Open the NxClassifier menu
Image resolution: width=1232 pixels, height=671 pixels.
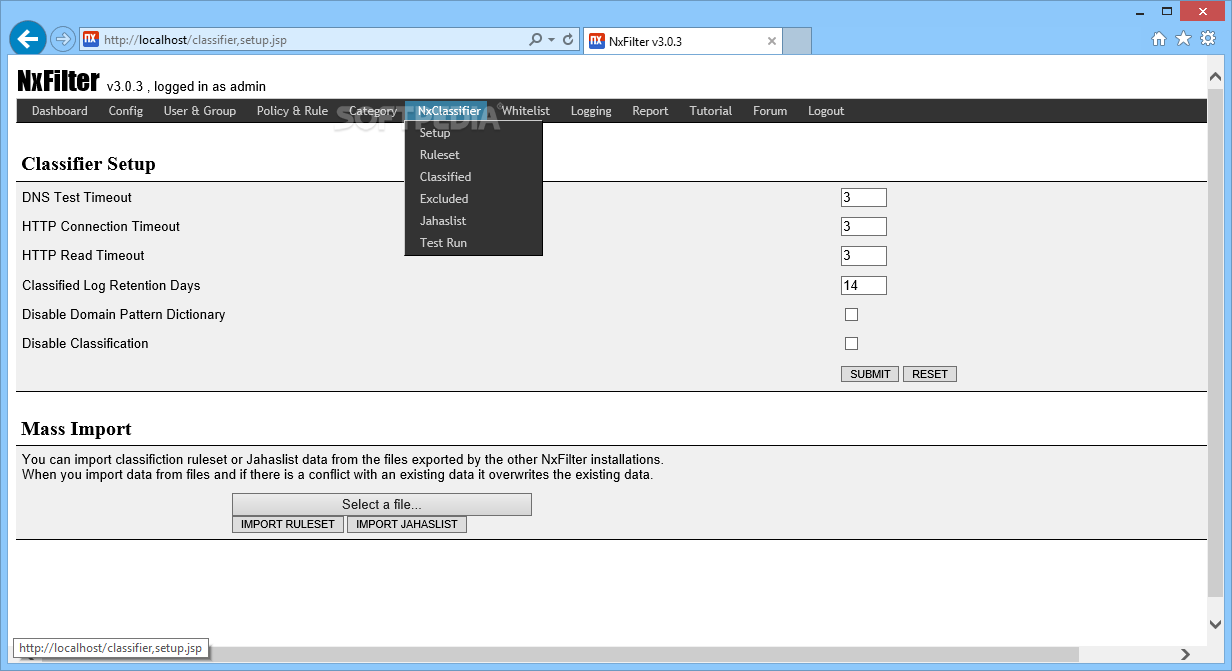coord(449,111)
